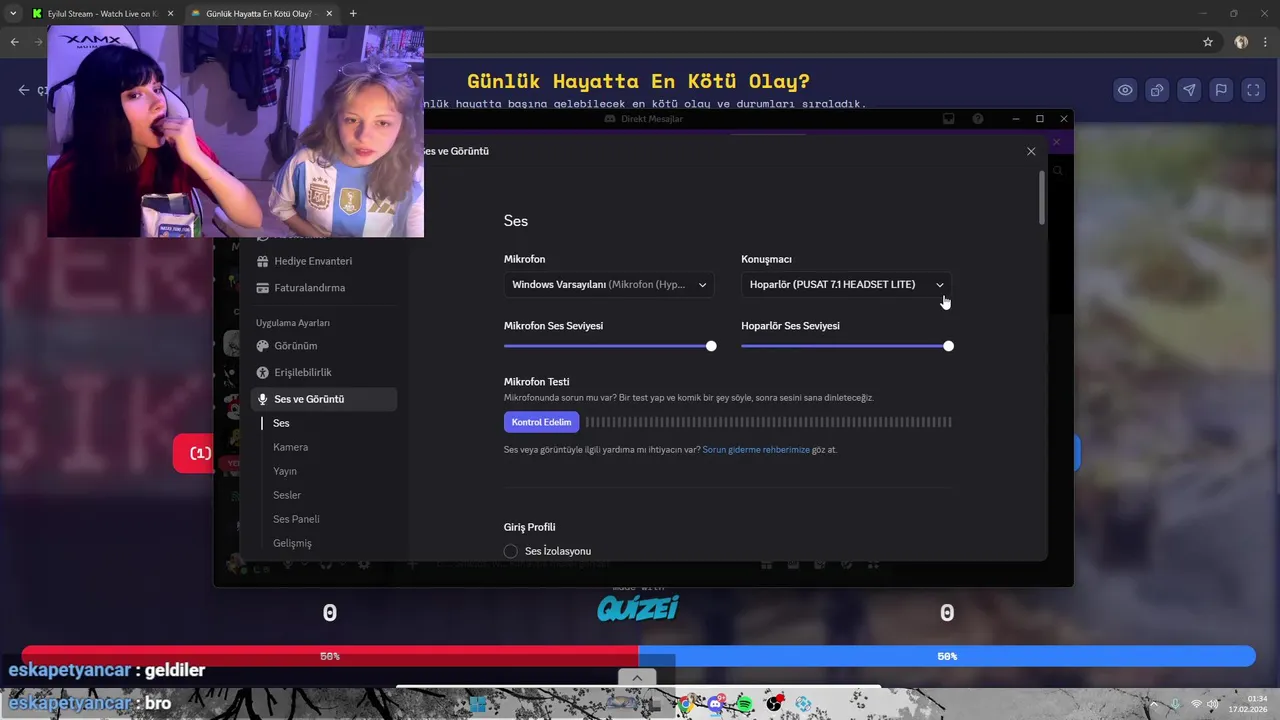Viewport: 1280px width, 720px height.
Task: Open the Mikrofon device dropdown
Action: tap(609, 285)
